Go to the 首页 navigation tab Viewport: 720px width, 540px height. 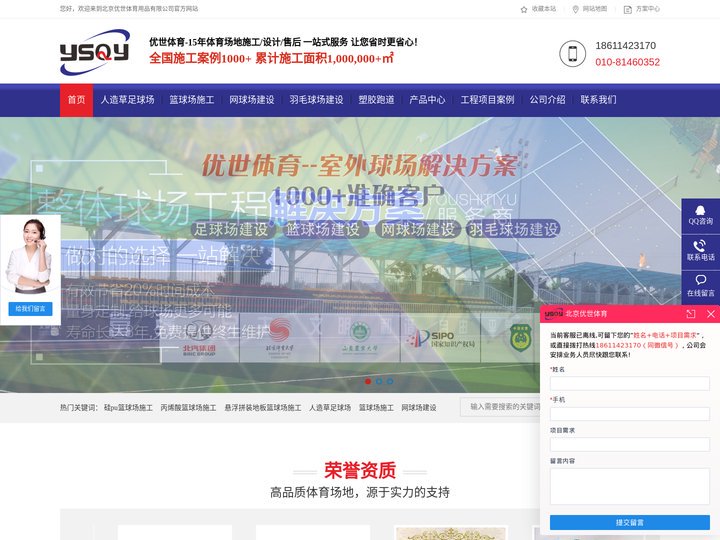[x=77, y=100]
